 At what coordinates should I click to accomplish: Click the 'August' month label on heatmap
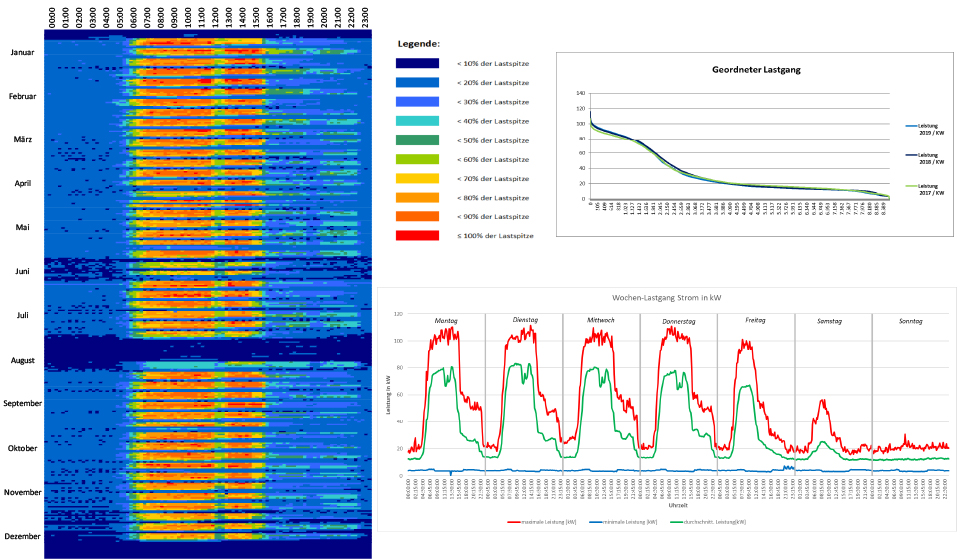click(23, 360)
